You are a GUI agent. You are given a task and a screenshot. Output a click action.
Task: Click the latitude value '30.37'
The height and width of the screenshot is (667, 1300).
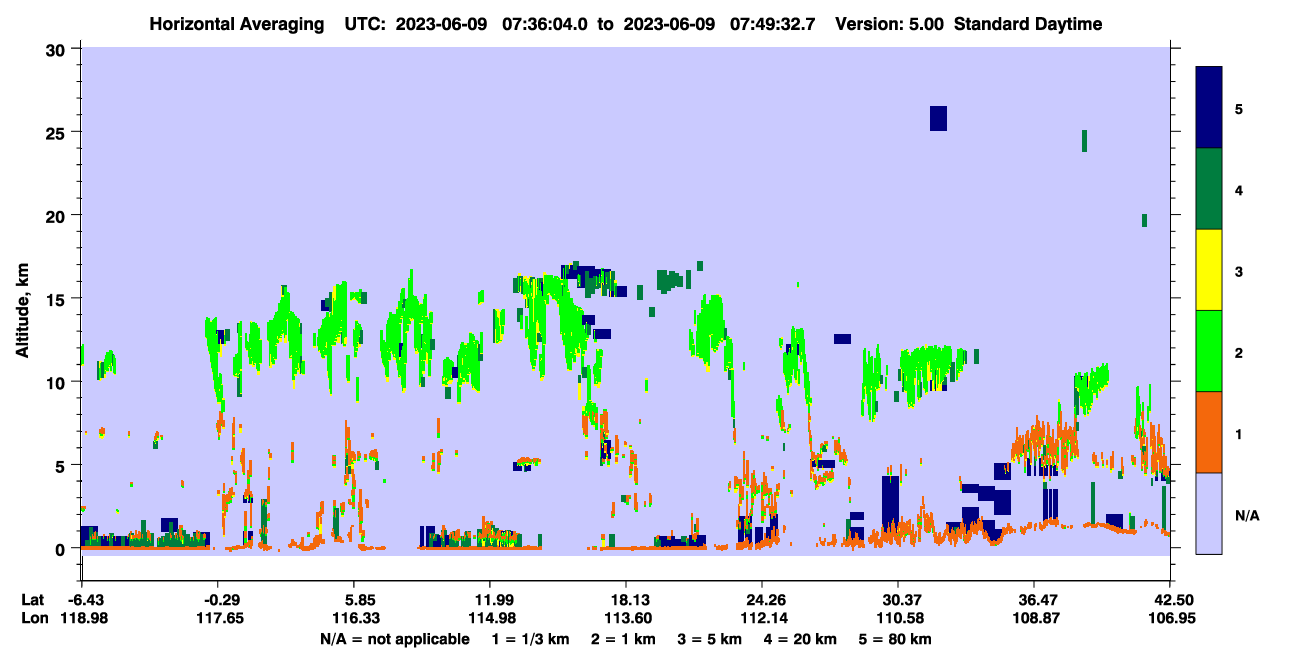(x=903, y=600)
